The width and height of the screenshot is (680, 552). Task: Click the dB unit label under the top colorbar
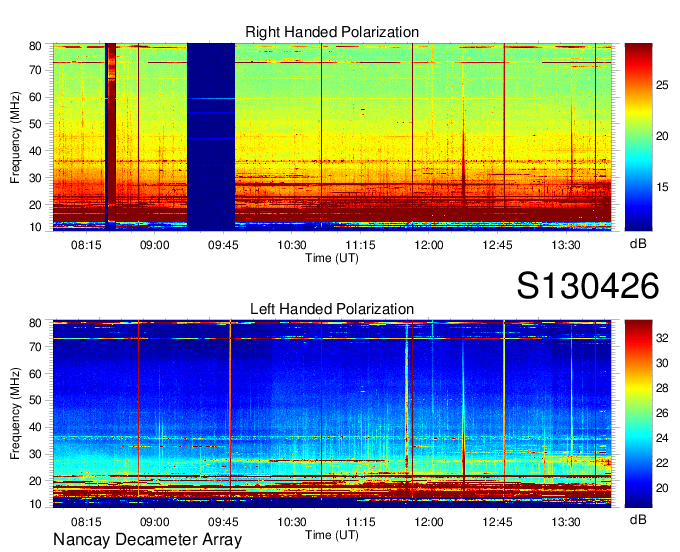coord(638,244)
